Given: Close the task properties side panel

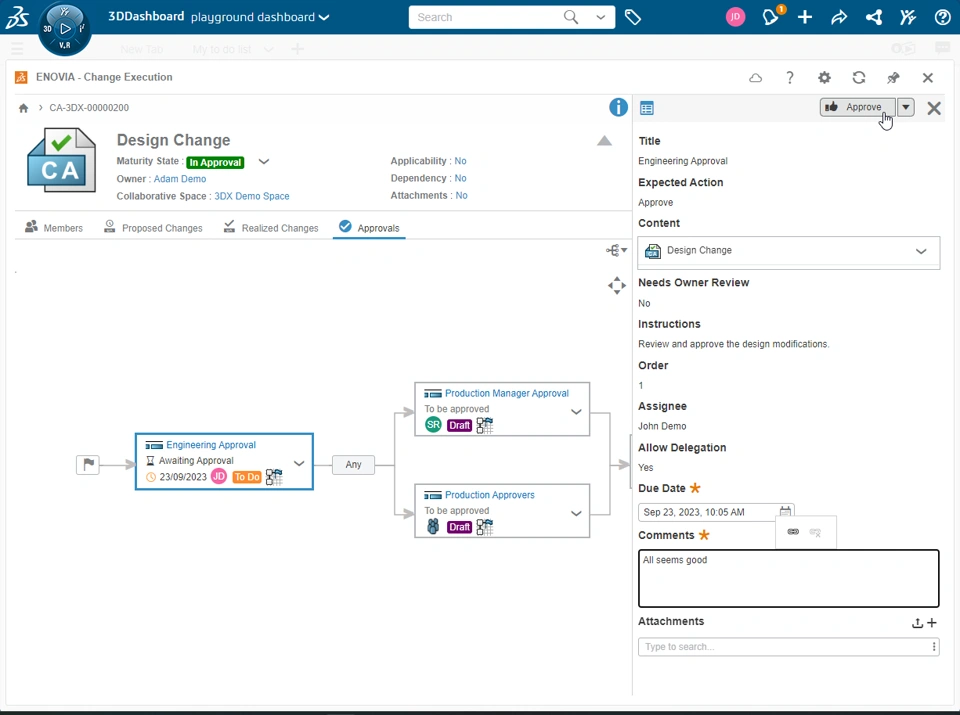Looking at the screenshot, I should click(934, 108).
